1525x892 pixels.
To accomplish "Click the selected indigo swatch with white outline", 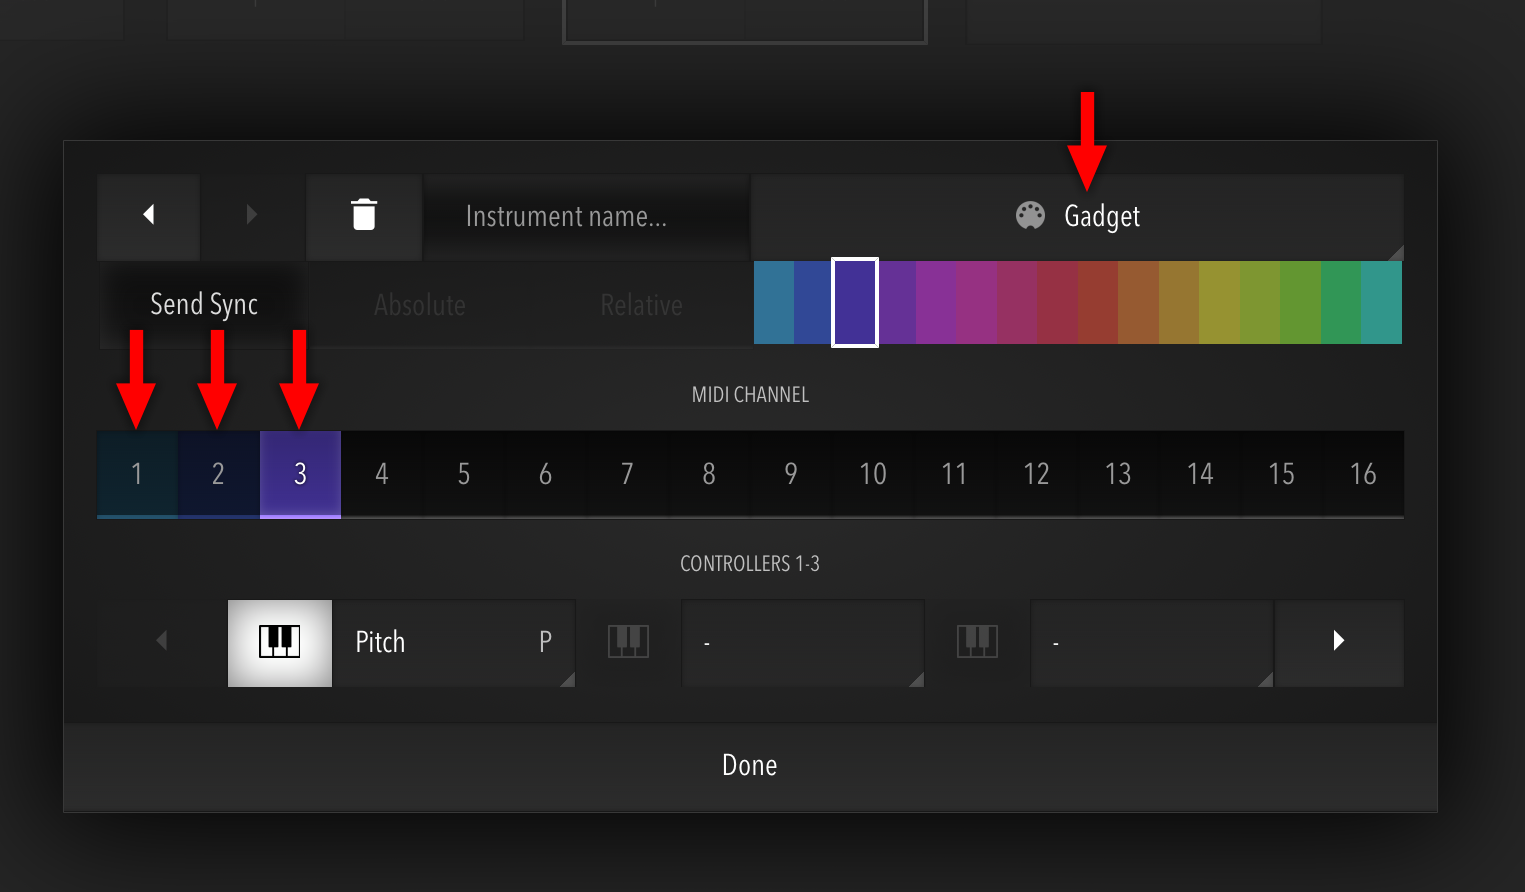I will tap(855, 303).
